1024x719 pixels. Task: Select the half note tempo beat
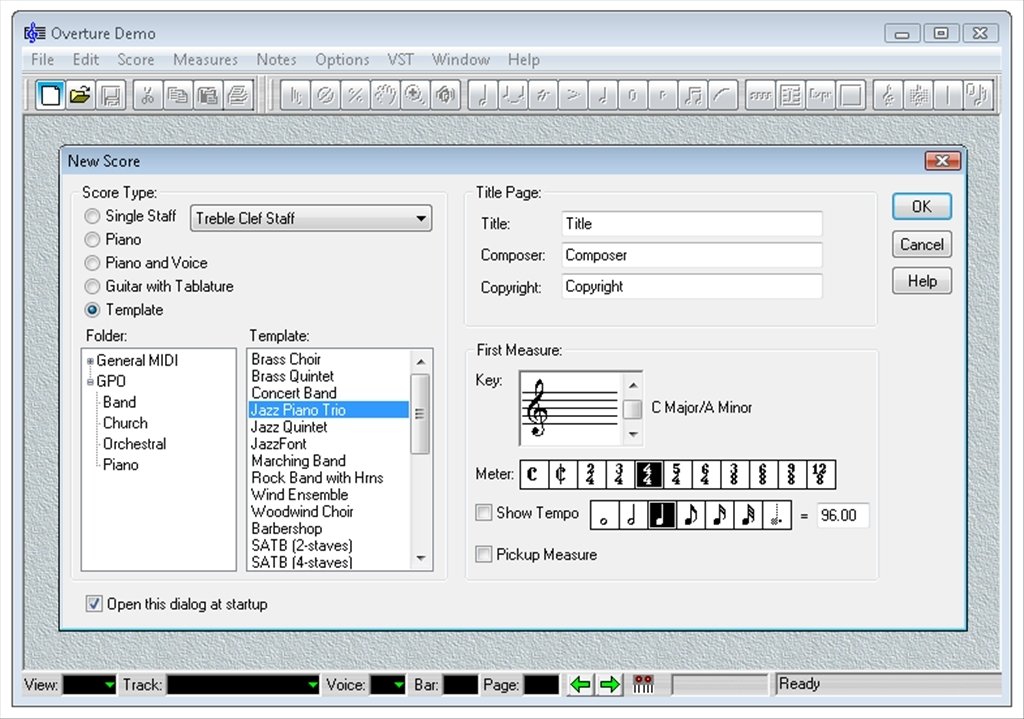(632, 515)
